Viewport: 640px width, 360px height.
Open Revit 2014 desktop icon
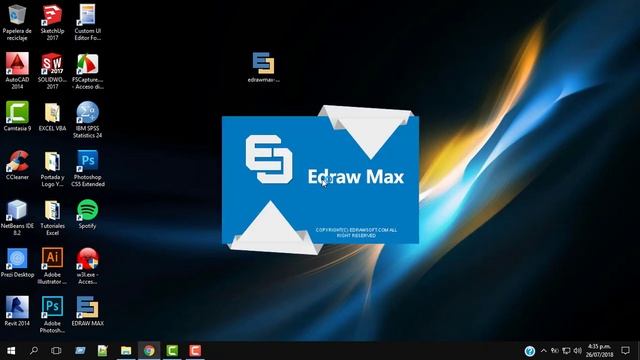(x=17, y=311)
